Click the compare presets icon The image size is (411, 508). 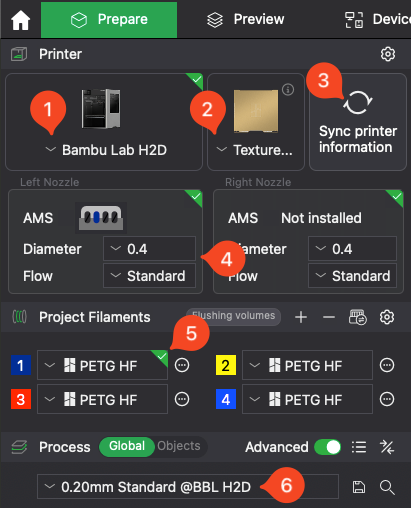click(x=387, y=447)
